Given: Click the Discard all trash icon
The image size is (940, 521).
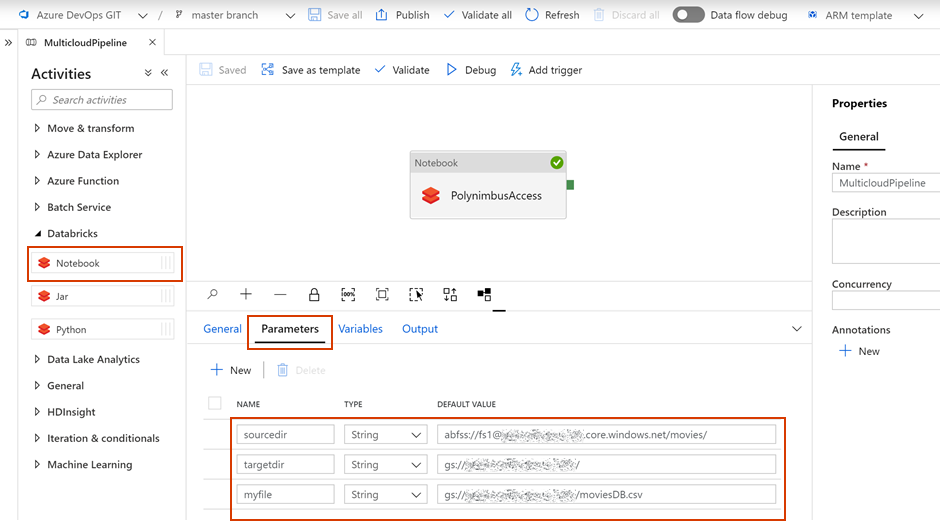Looking at the screenshot, I should 598,15.
